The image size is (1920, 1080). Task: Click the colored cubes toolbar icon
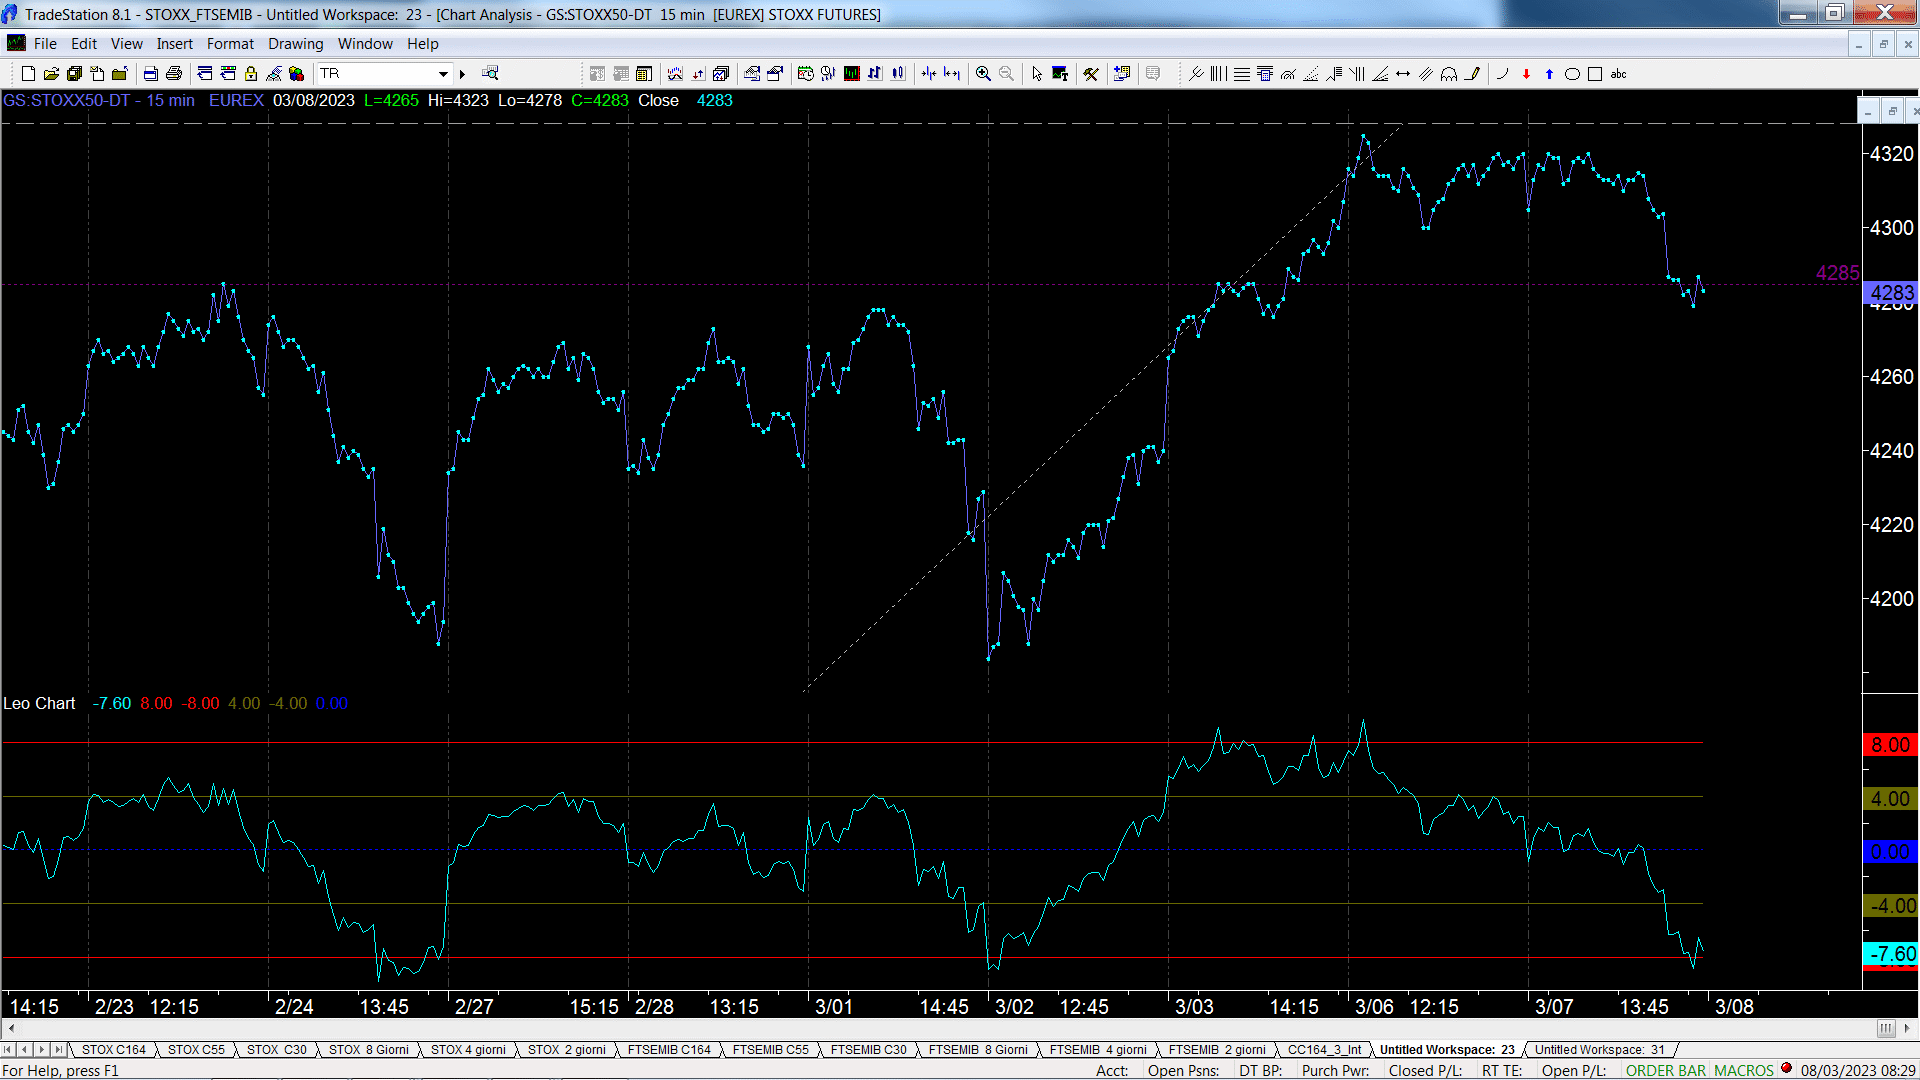click(297, 74)
